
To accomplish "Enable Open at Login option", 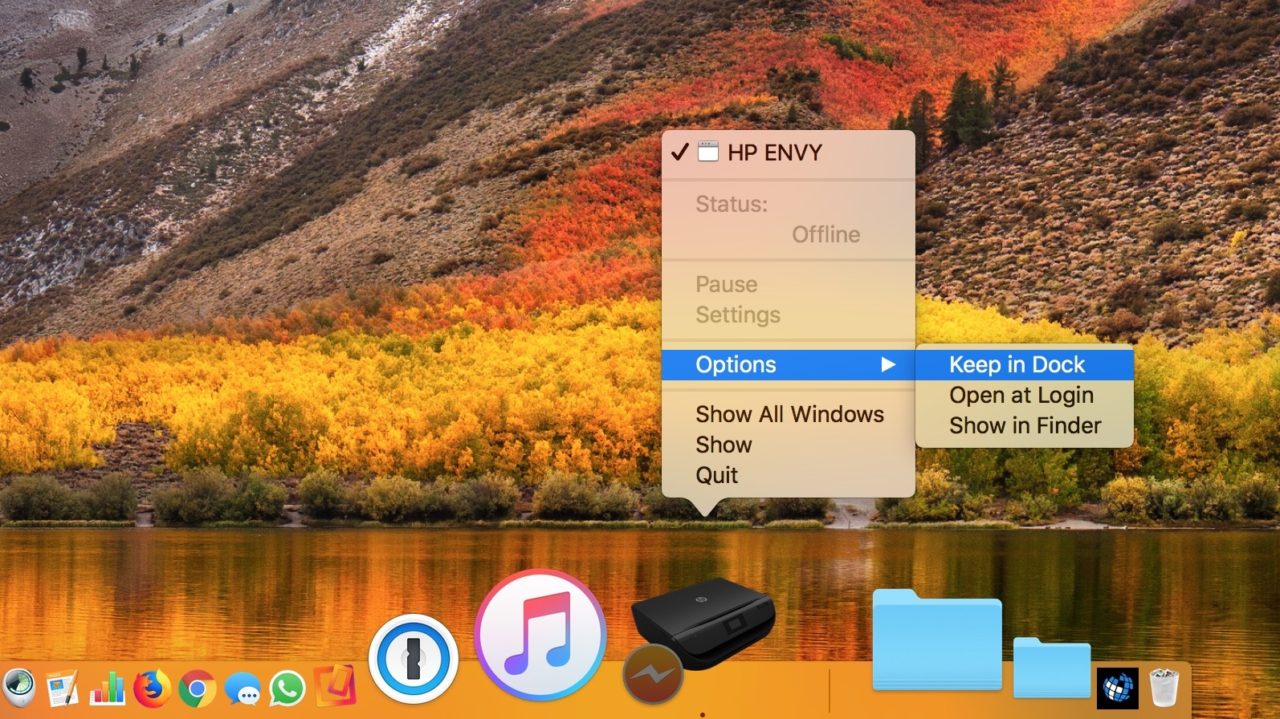I will click(x=1022, y=395).
